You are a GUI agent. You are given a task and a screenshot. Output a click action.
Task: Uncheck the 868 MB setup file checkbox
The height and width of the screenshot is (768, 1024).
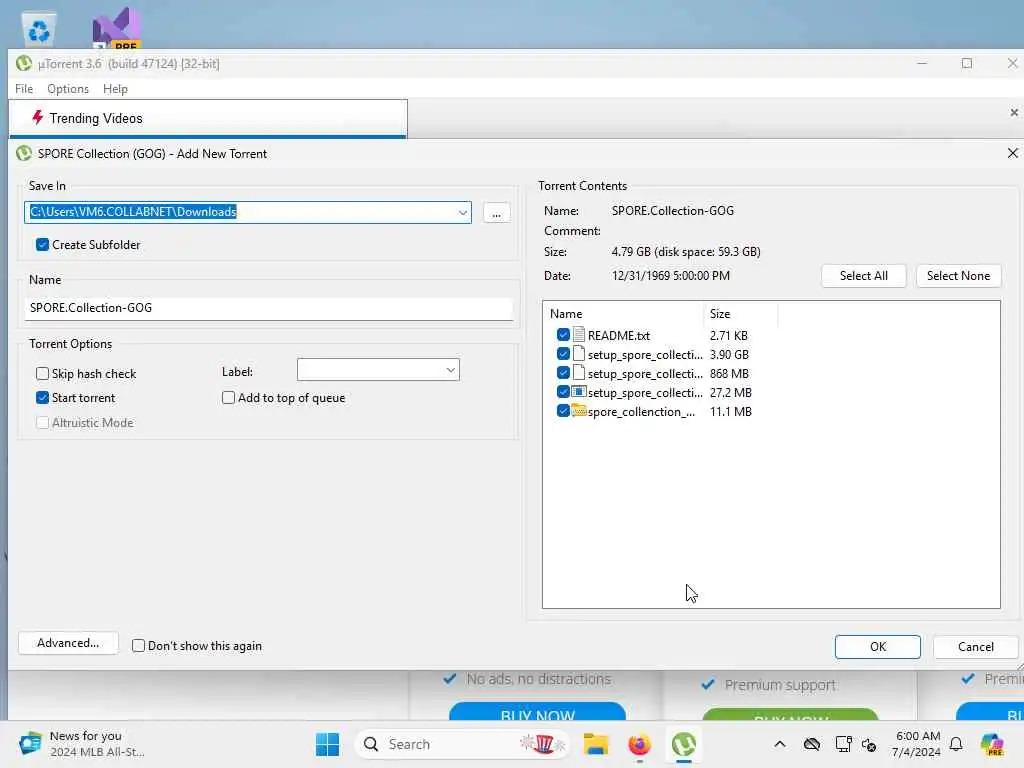tap(563, 373)
